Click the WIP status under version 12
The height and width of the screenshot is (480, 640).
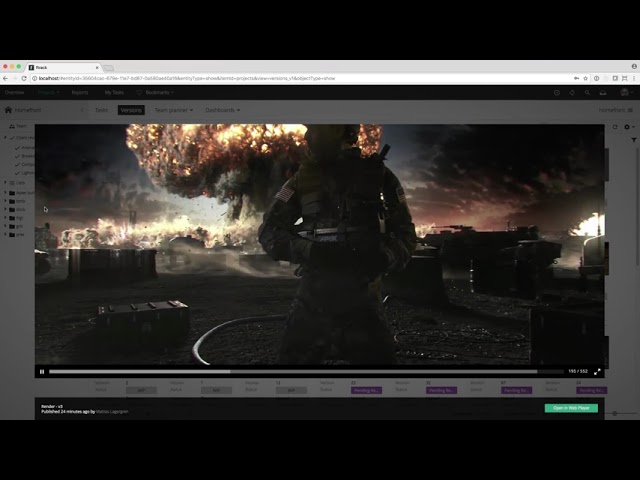(291, 390)
